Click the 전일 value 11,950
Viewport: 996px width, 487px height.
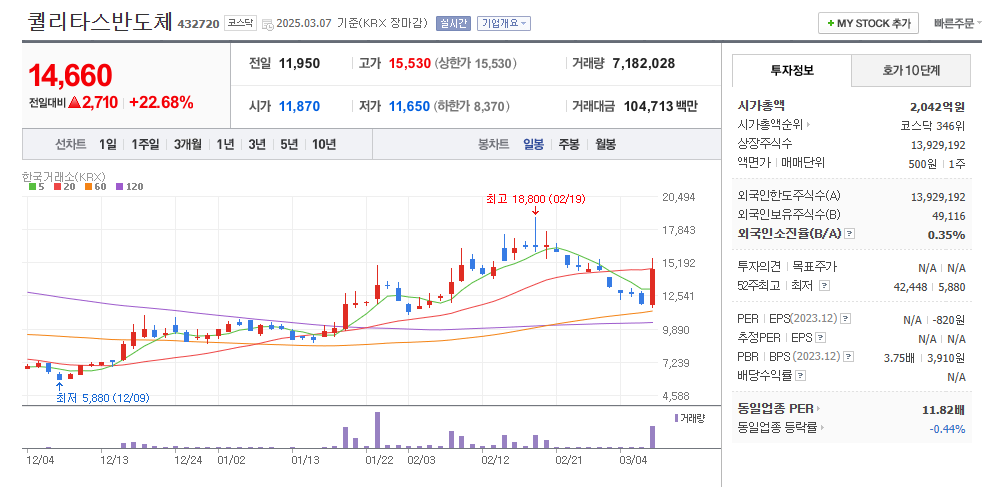pos(299,63)
